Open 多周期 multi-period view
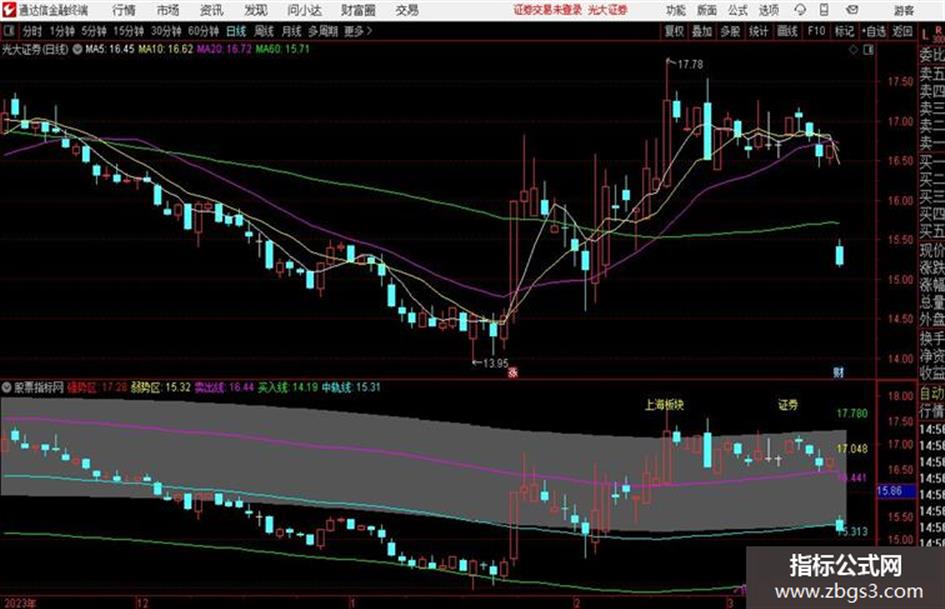 pyautogui.click(x=323, y=31)
